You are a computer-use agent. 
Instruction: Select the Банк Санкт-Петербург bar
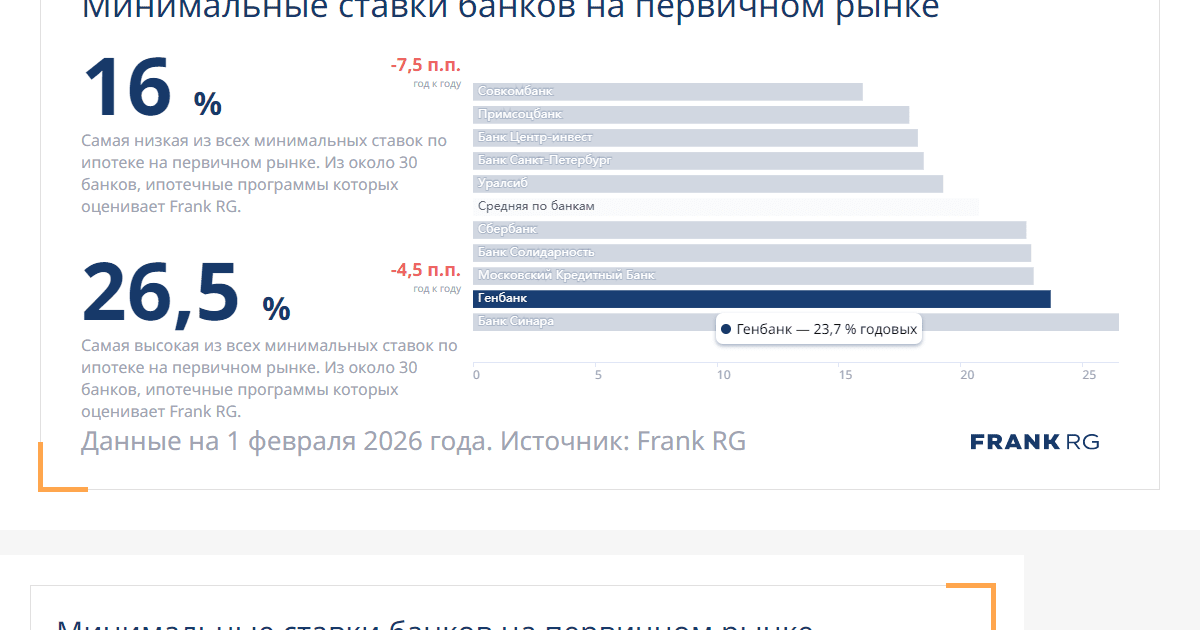698,161
